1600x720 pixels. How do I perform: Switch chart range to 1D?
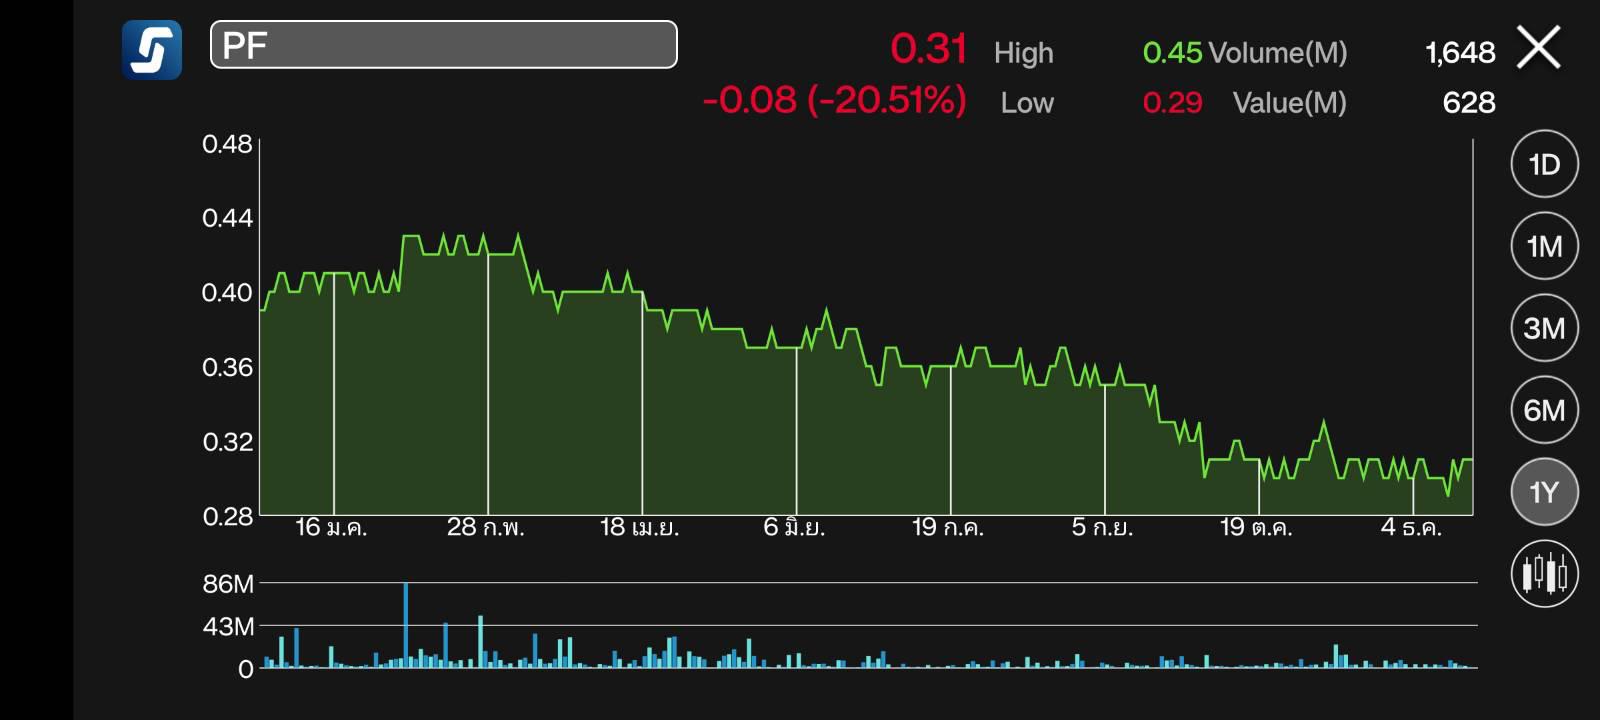1544,164
